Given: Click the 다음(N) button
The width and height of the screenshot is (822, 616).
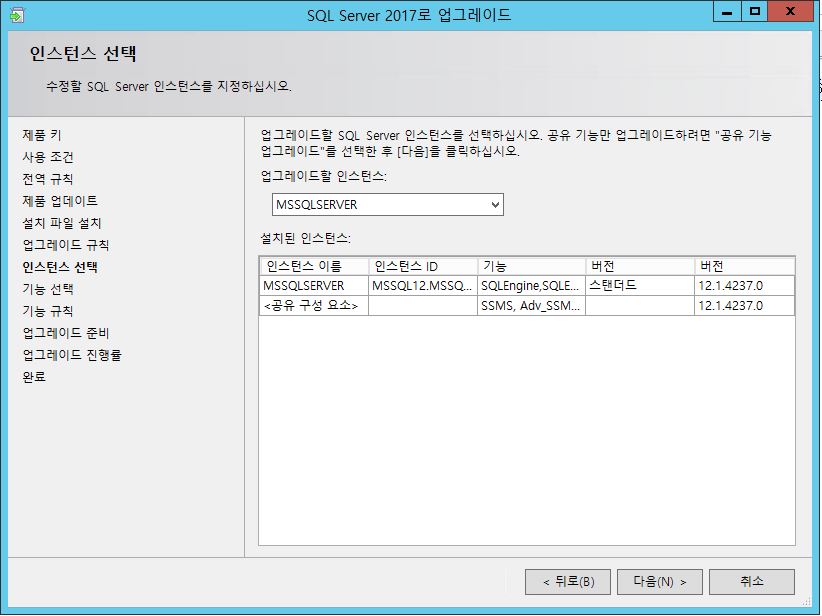Looking at the screenshot, I should click(659, 581).
